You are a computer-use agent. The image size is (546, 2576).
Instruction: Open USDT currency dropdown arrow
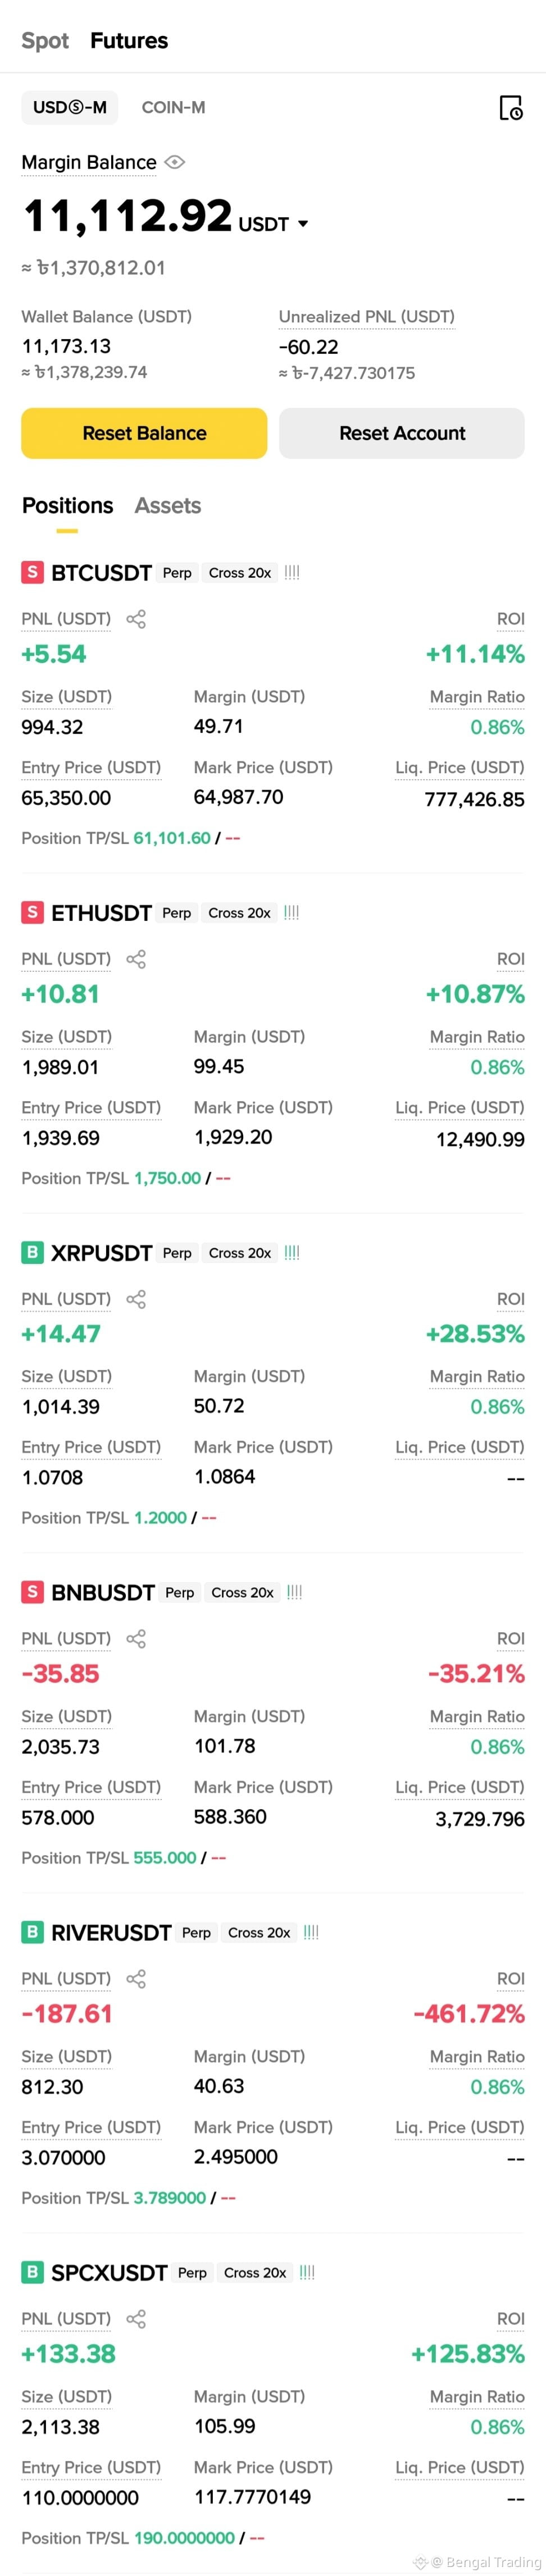(x=303, y=224)
